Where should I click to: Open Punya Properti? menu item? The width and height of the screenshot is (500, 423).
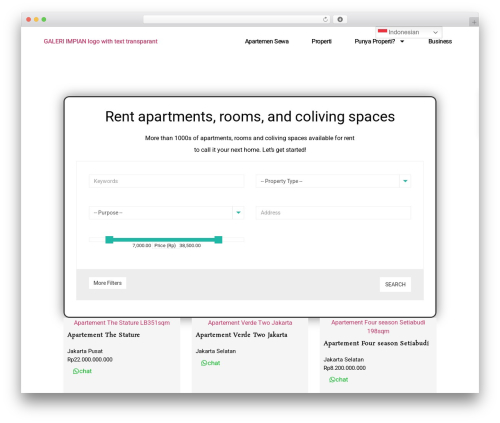pyautogui.click(x=375, y=41)
